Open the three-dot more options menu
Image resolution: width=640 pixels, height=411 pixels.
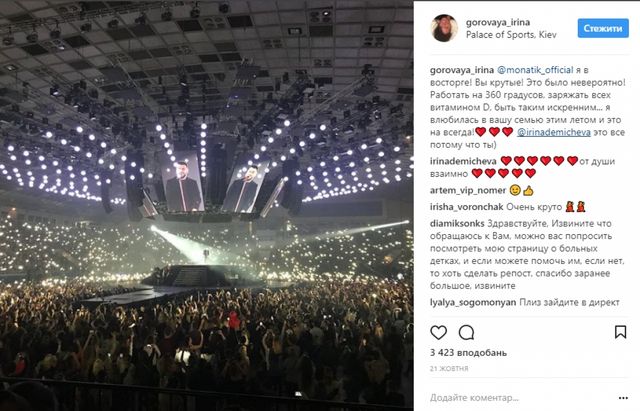(x=622, y=396)
